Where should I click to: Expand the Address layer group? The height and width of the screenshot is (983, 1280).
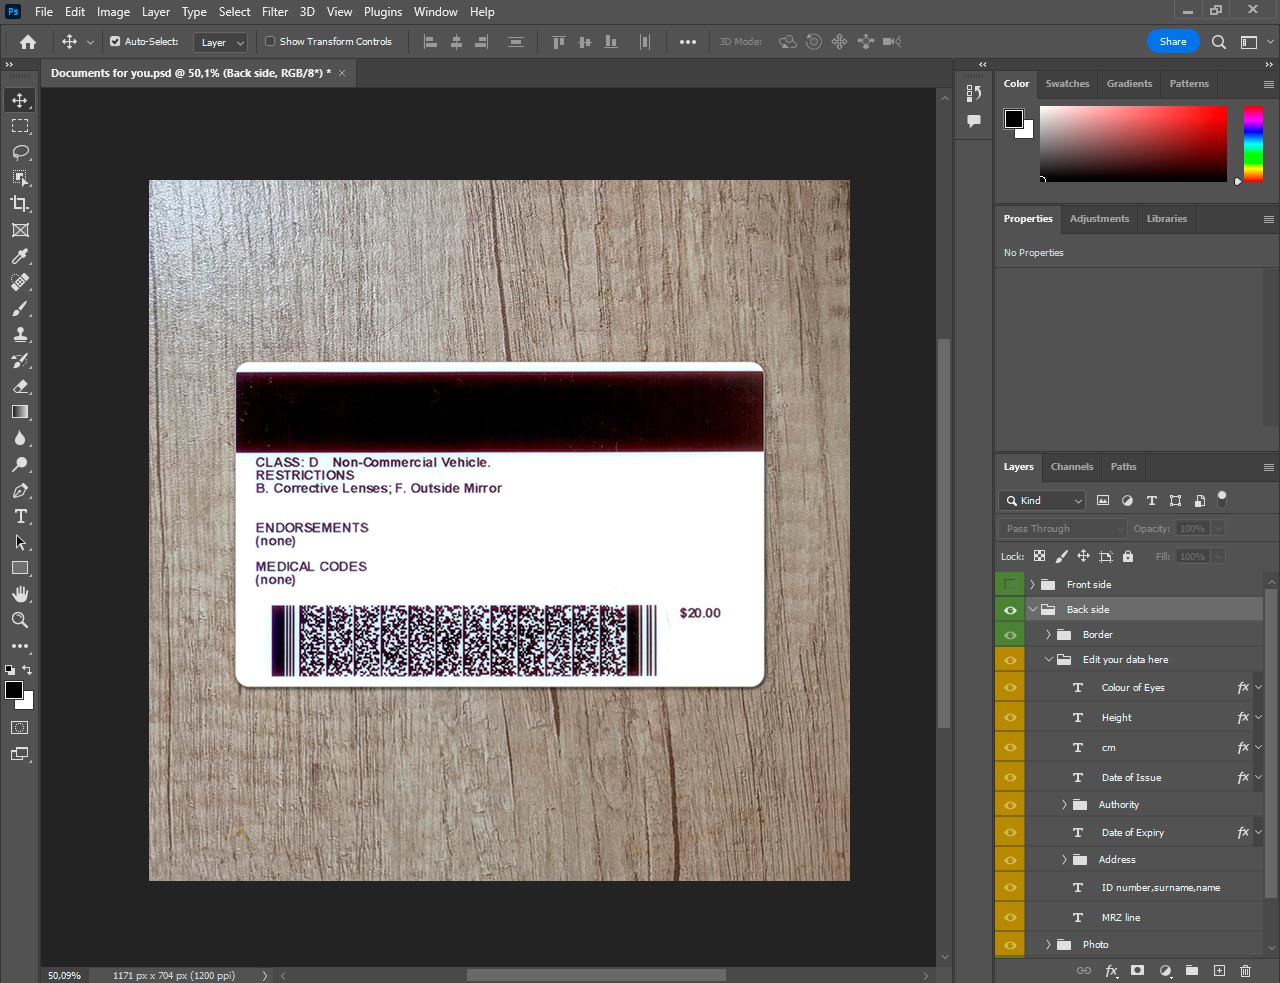tap(1064, 860)
